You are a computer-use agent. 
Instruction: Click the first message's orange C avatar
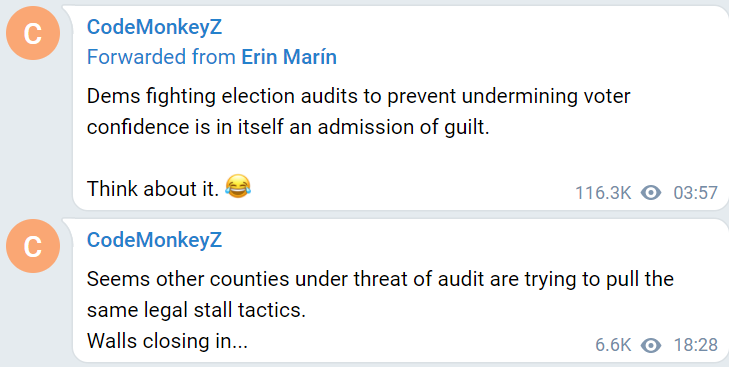point(33,33)
